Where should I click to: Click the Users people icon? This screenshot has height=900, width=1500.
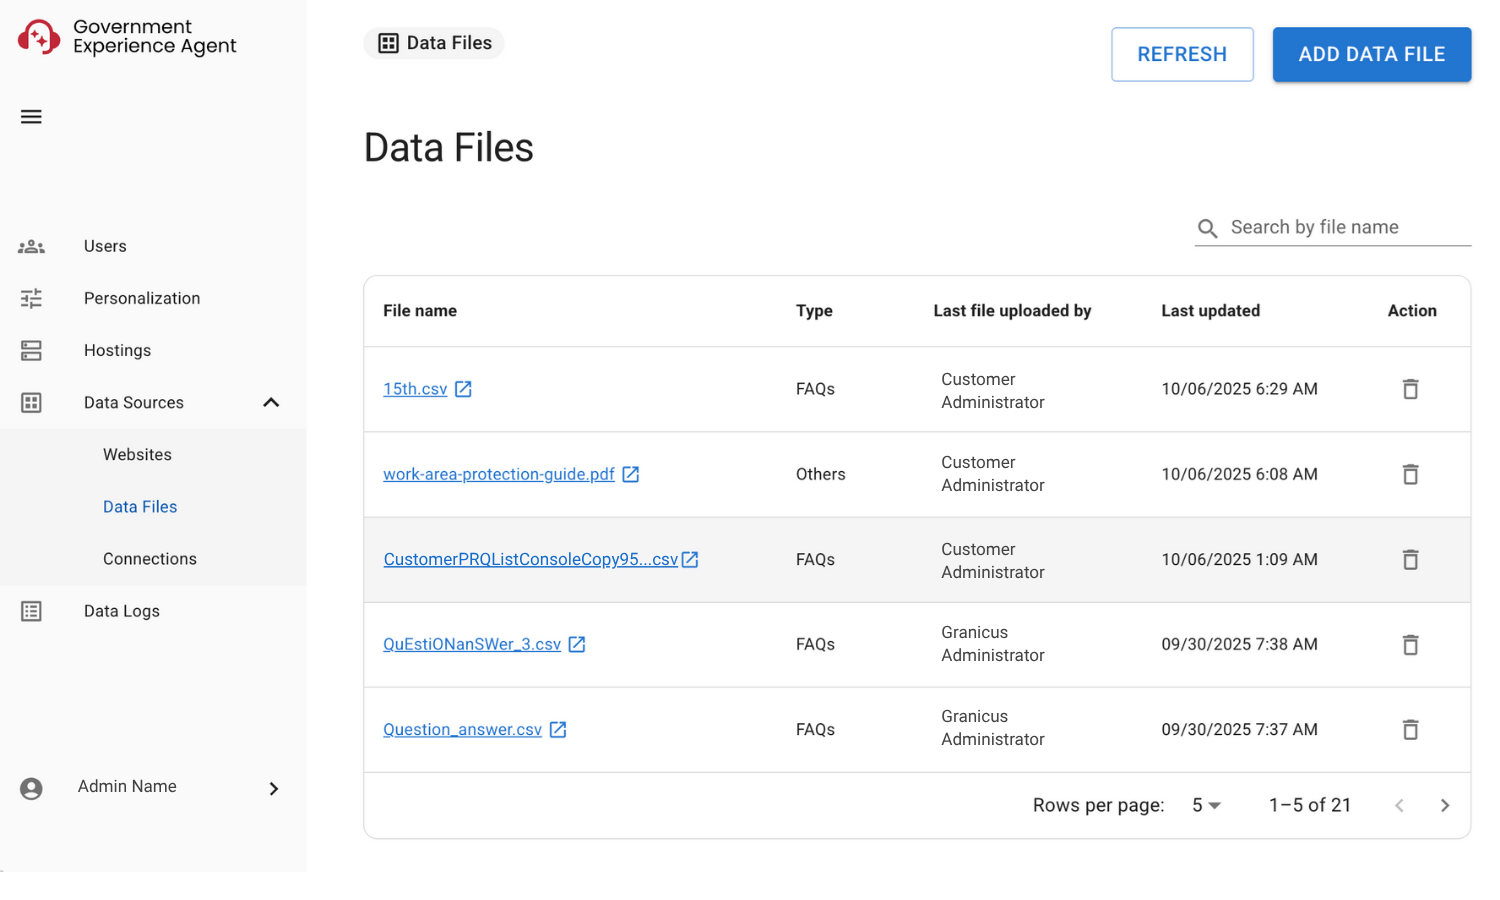(31, 246)
